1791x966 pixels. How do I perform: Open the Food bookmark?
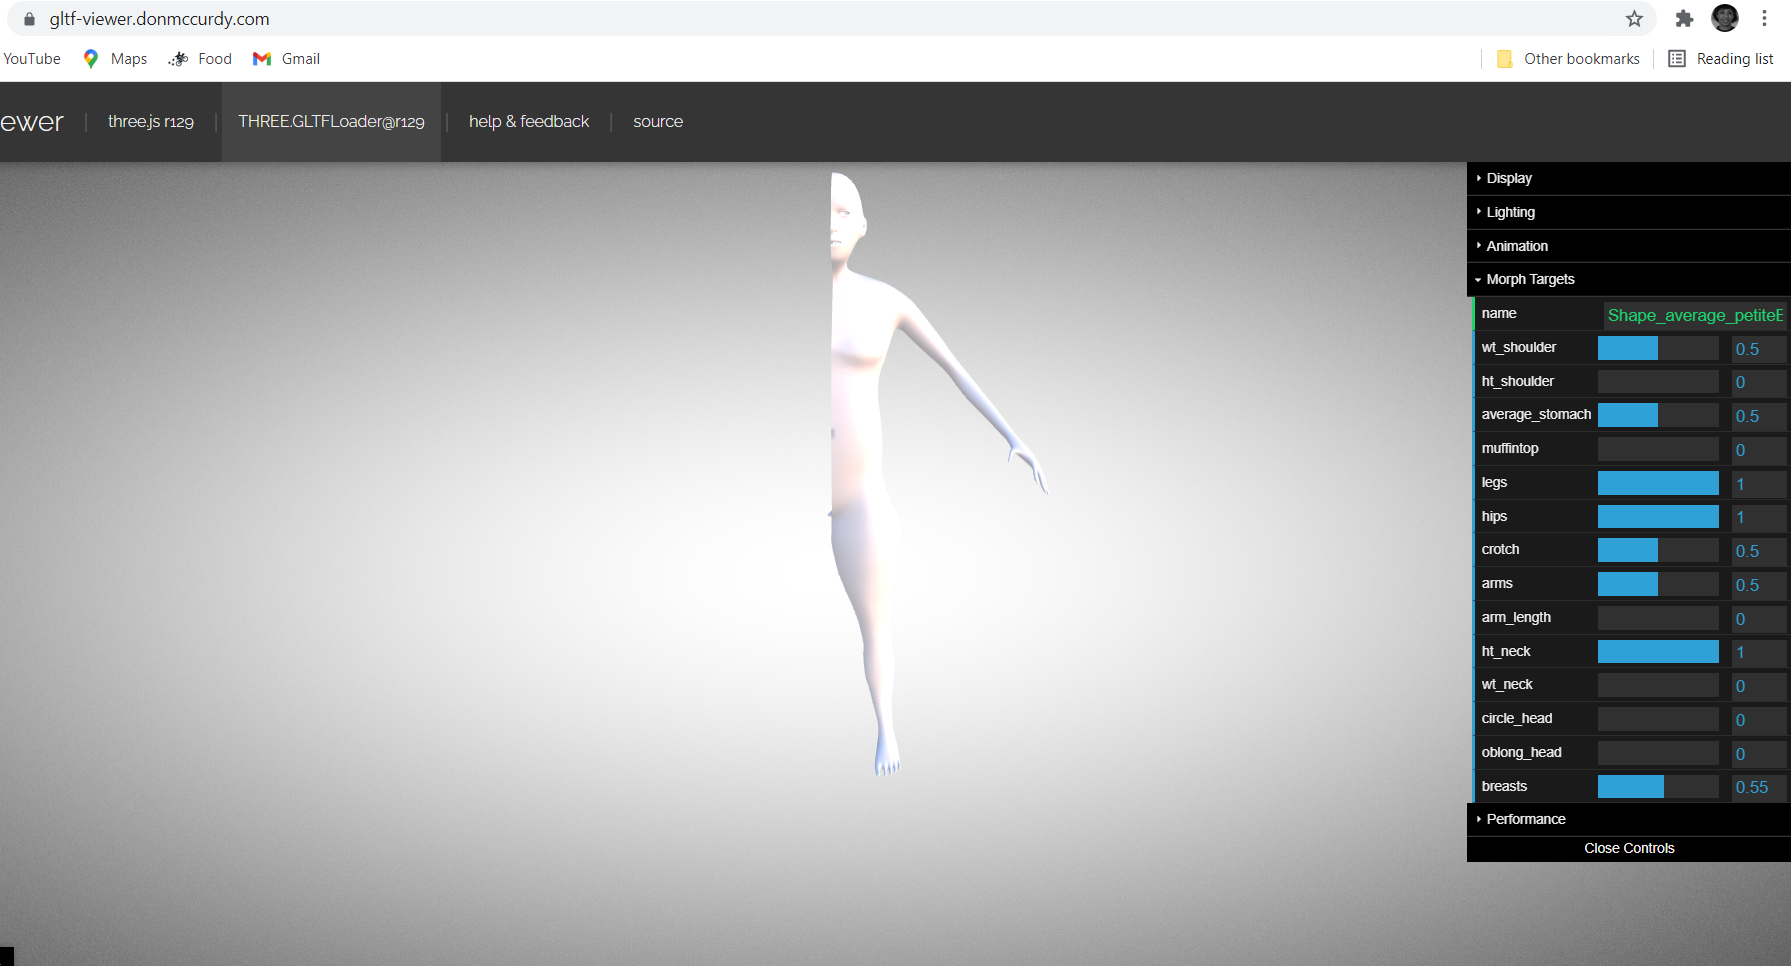pos(199,58)
